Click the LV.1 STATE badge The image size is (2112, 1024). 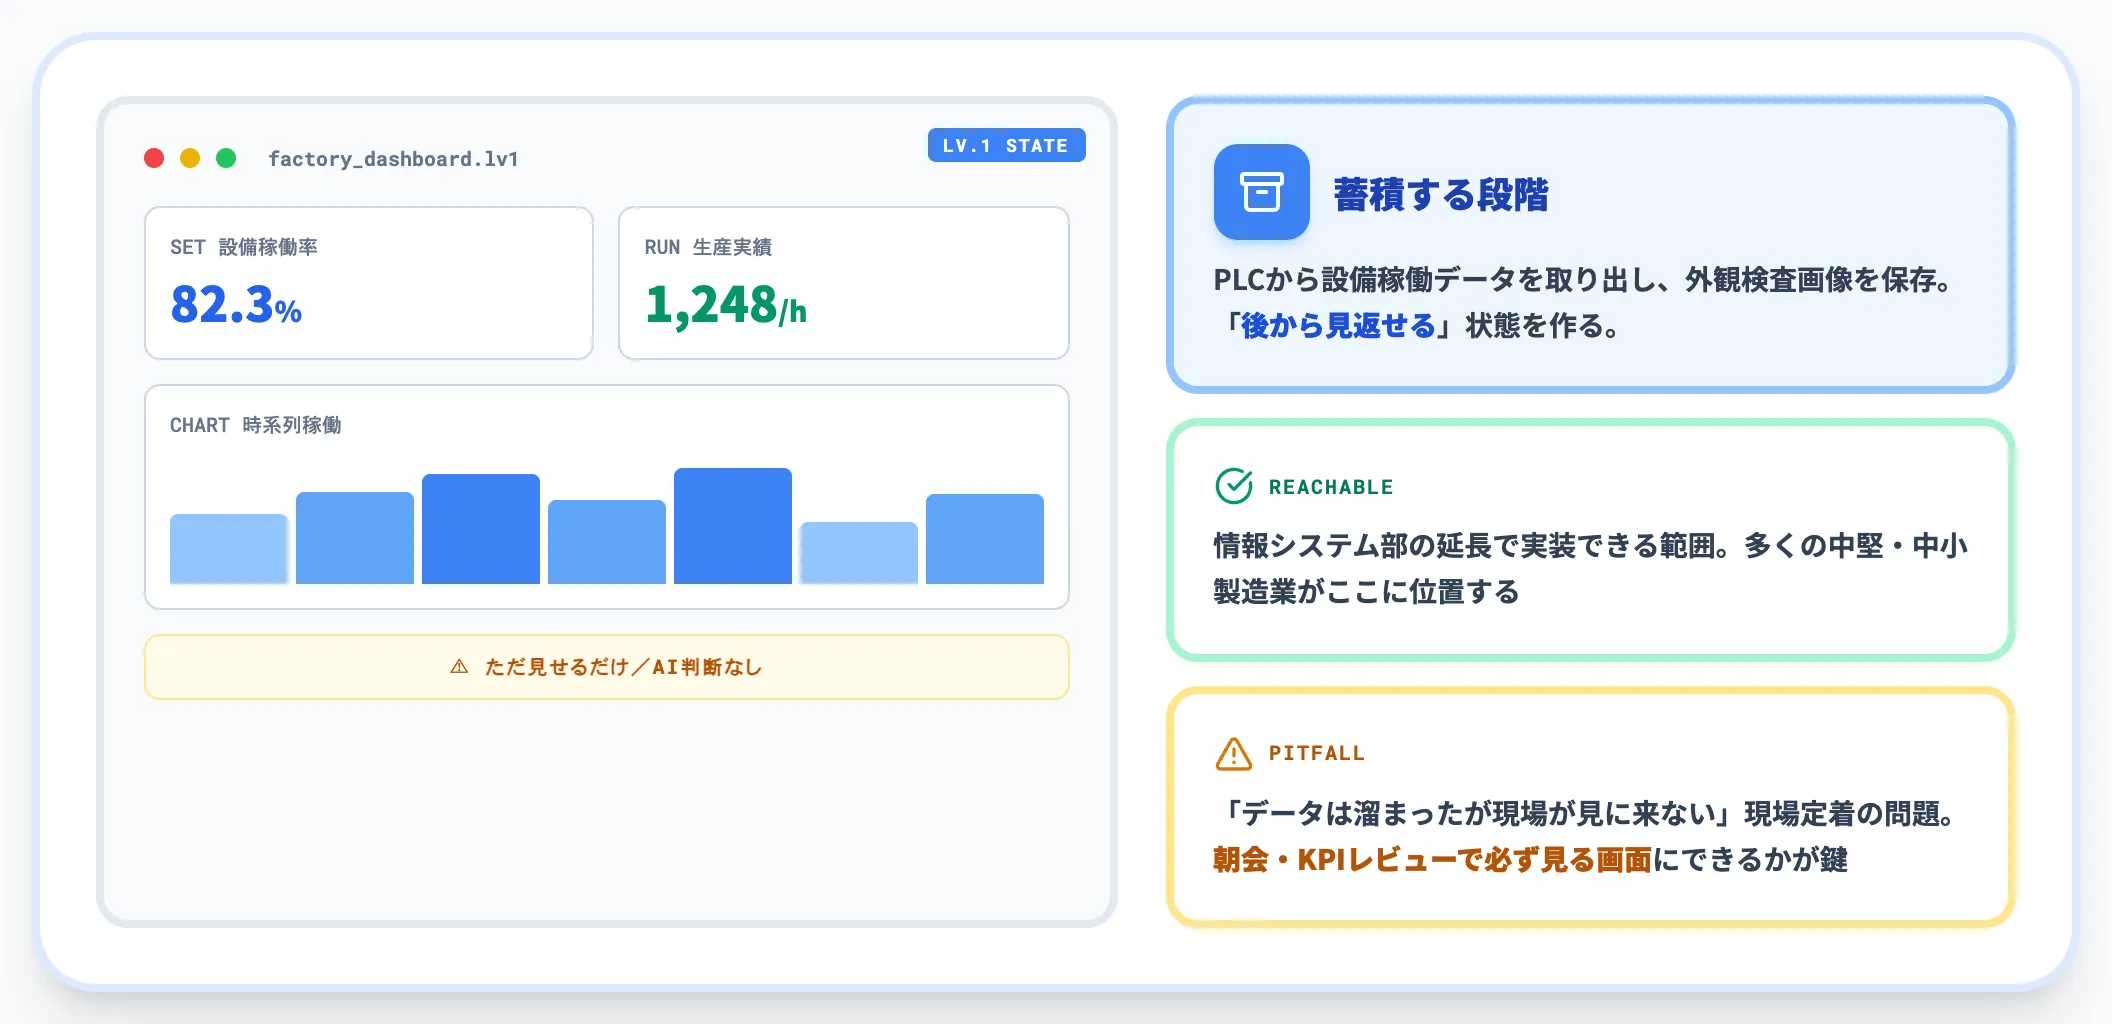[1006, 145]
